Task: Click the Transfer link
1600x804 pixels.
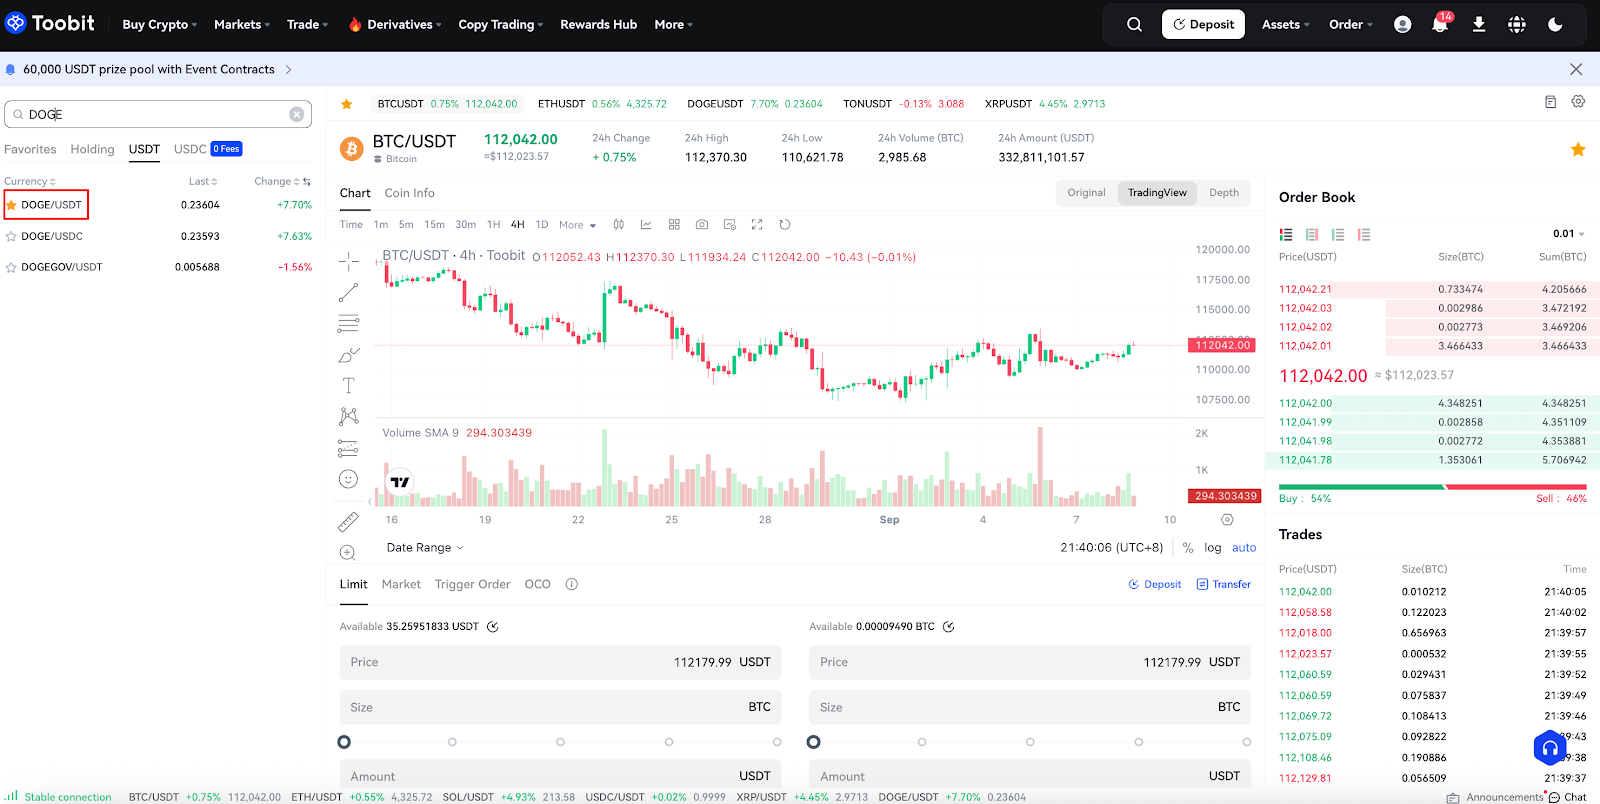Action: [1223, 584]
